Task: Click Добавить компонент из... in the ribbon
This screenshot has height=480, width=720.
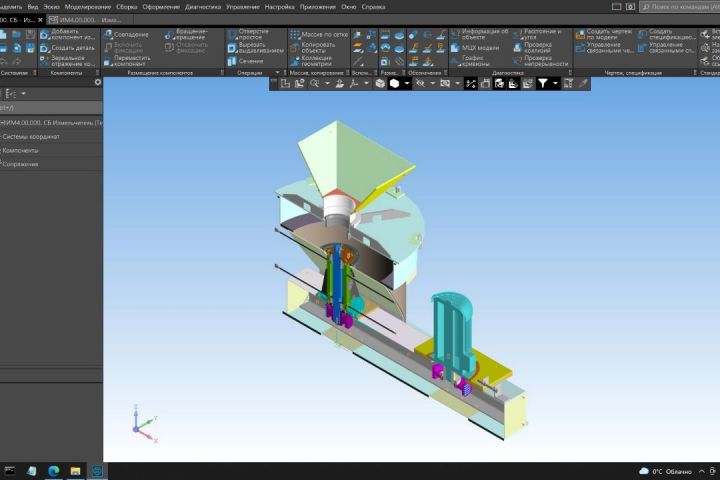Action: [67, 34]
